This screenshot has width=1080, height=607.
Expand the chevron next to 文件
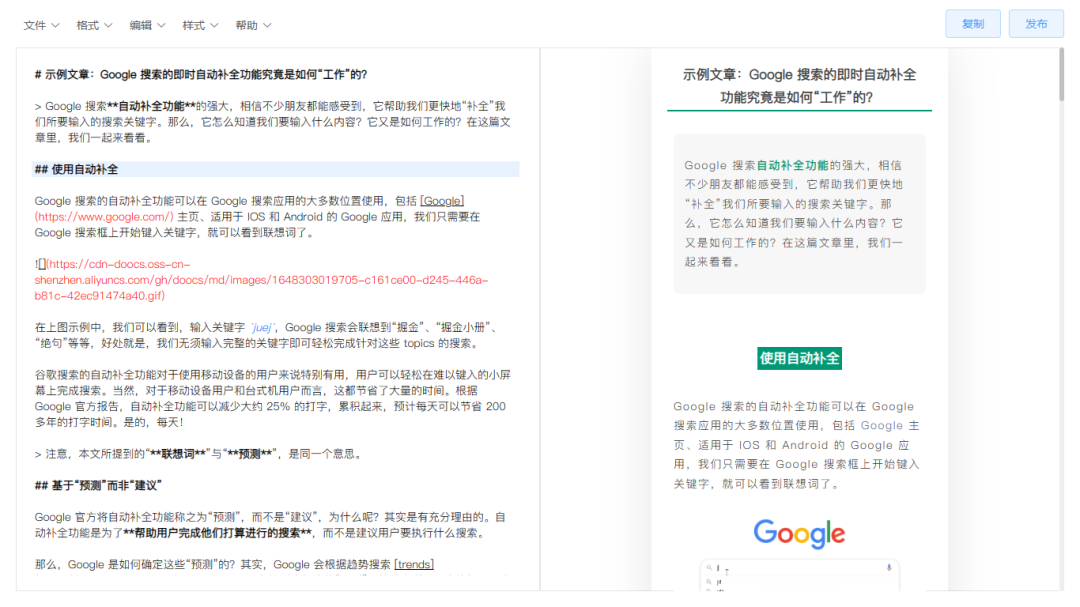55,25
